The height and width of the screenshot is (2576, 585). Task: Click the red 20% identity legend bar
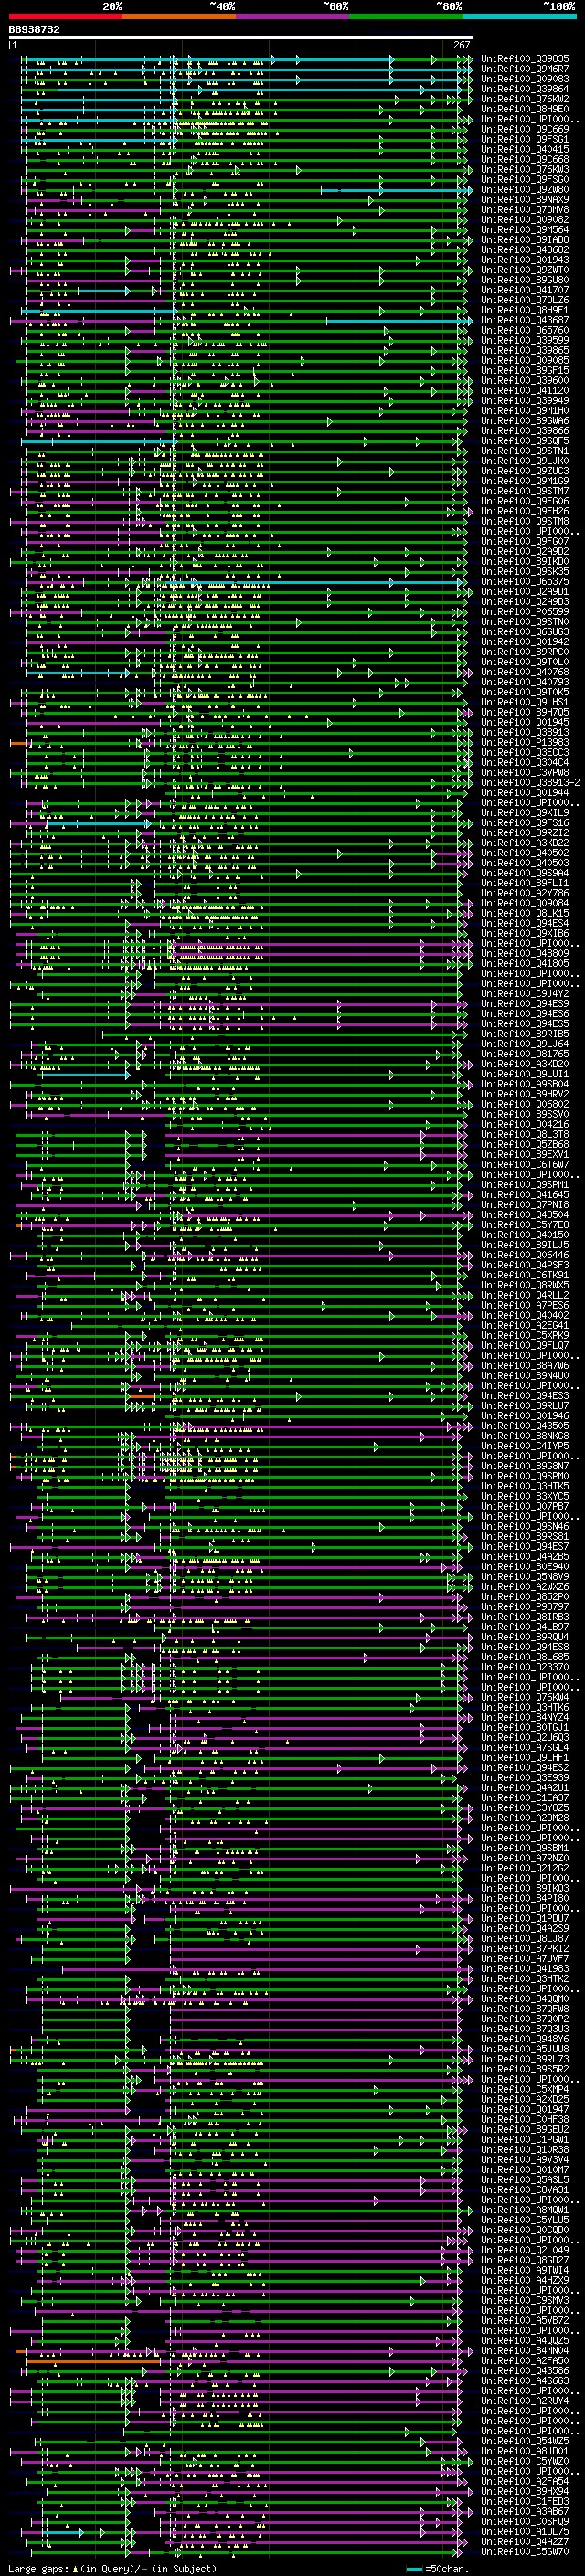click(x=66, y=16)
